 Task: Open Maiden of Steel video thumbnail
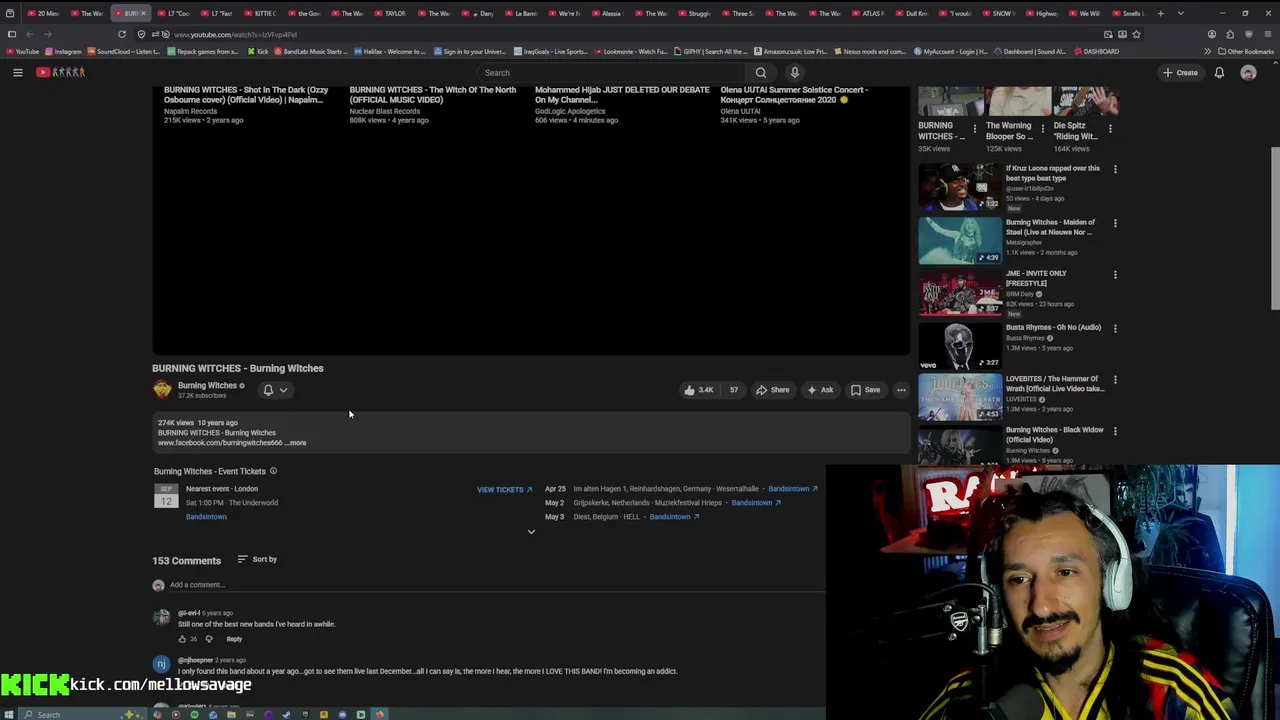[960, 241]
